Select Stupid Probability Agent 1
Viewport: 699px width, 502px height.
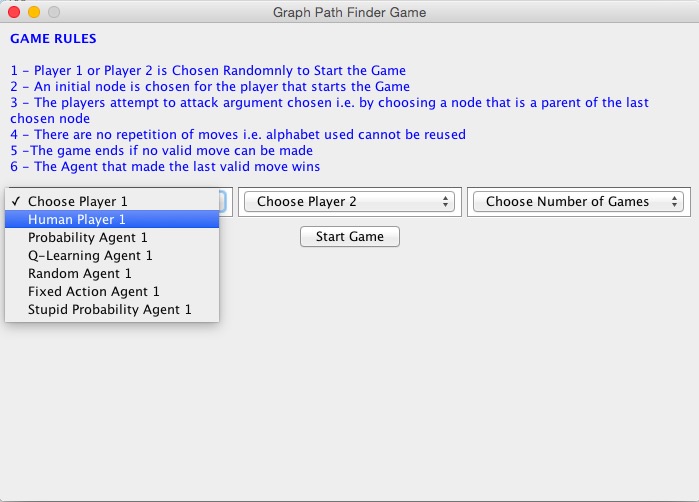click(x=110, y=310)
